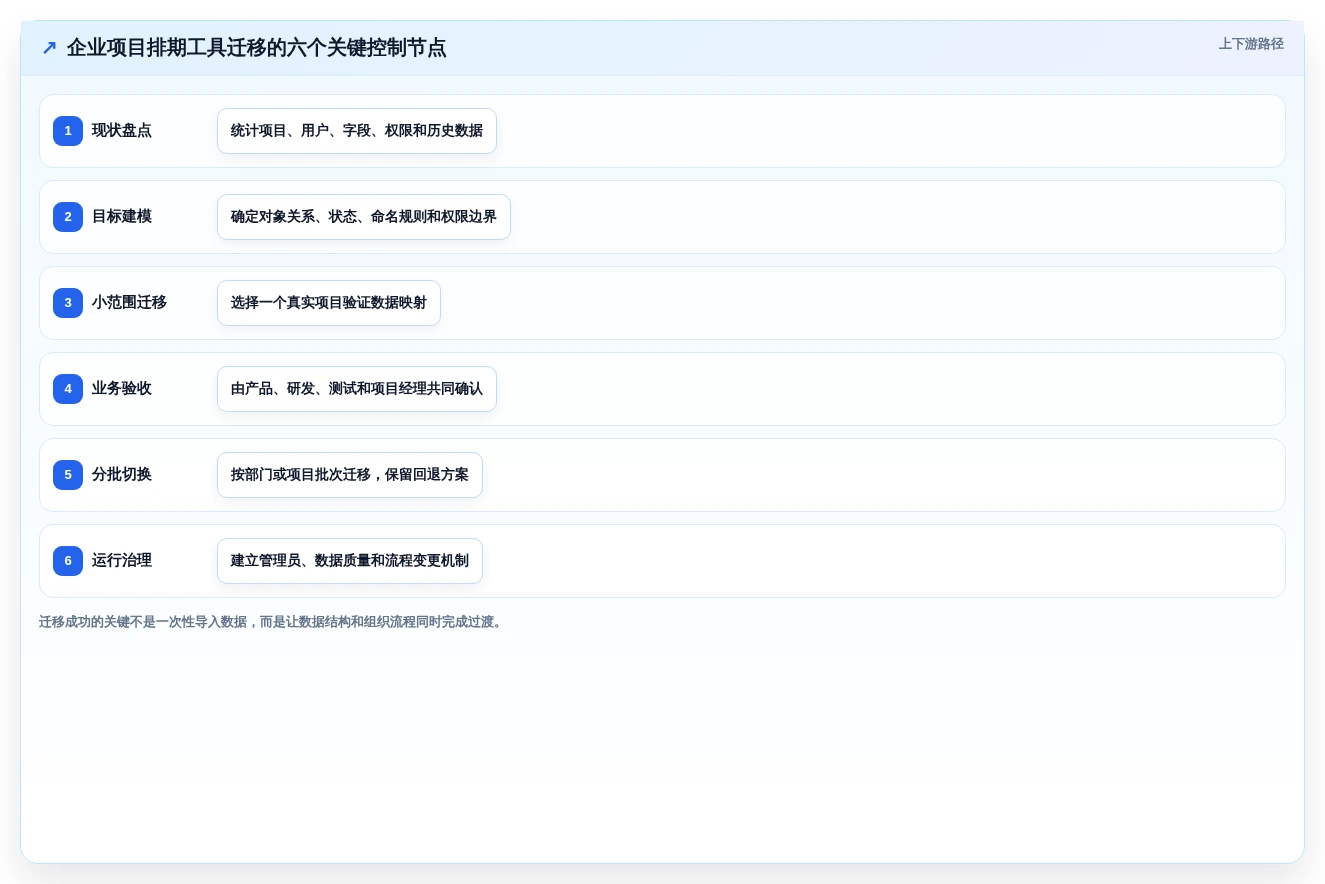Click the number 1 badge for 现状盘点
The image size is (1325, 884).
pos(68,131)
